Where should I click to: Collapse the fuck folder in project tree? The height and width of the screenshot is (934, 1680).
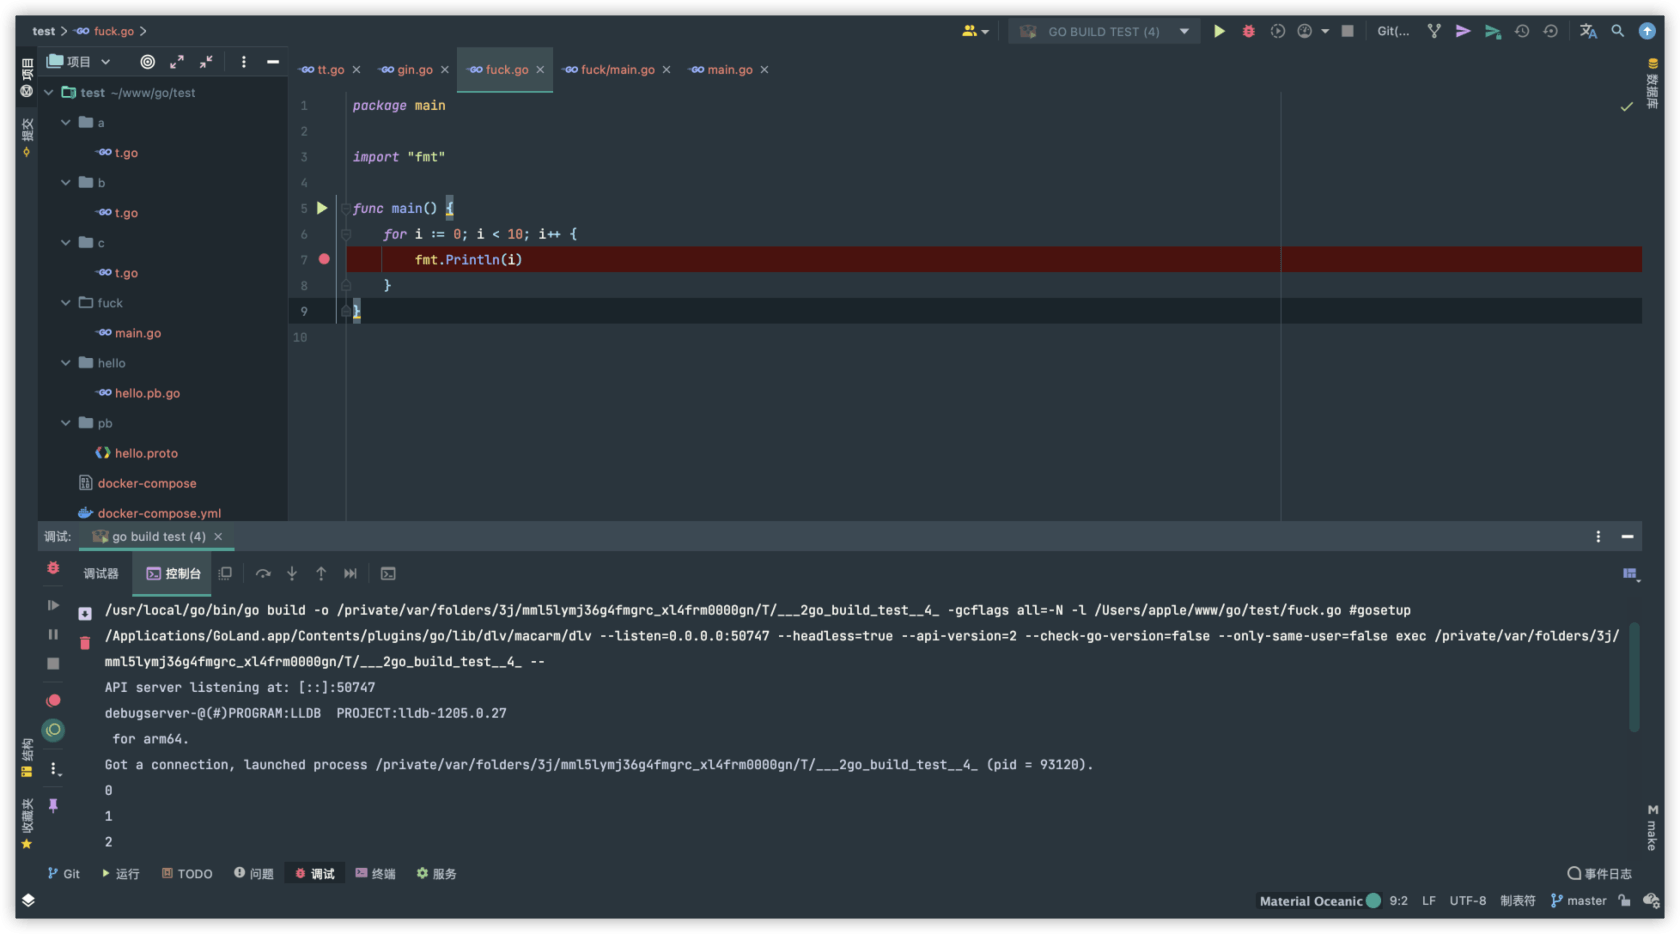(65, 302)
